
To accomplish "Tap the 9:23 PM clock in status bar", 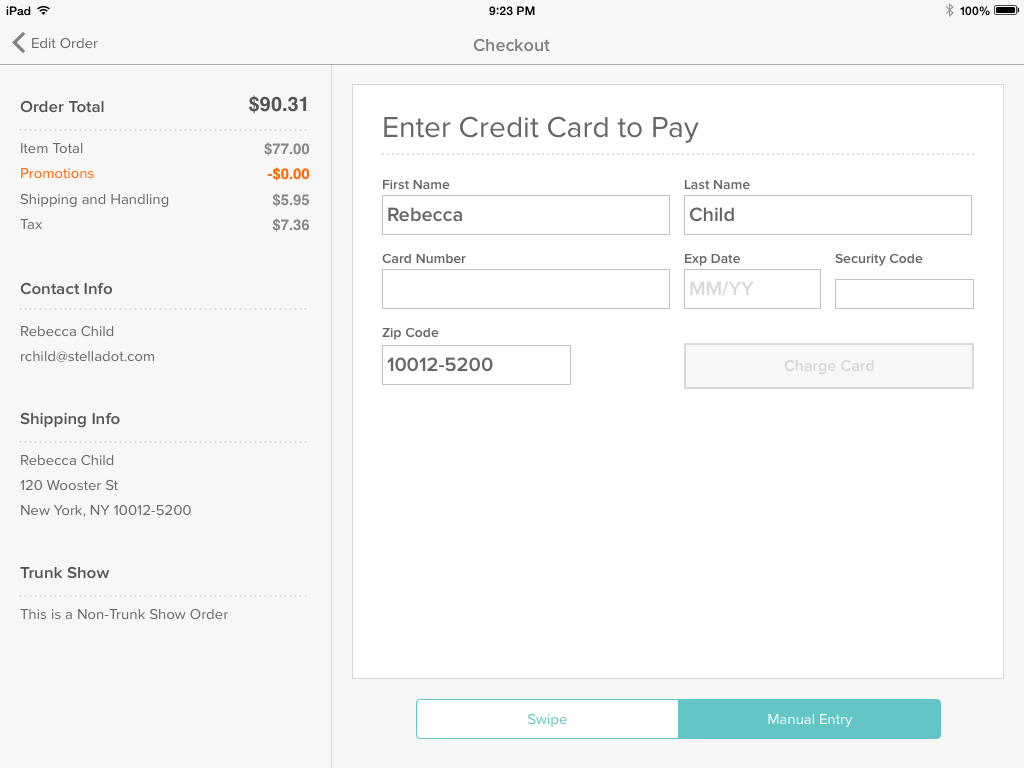I will pyautogui.click(x=511, y=11).
